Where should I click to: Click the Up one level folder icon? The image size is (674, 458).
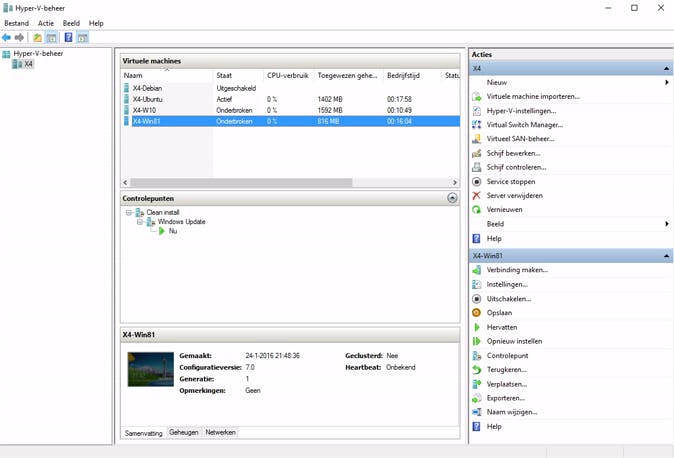tap(37, 38)
